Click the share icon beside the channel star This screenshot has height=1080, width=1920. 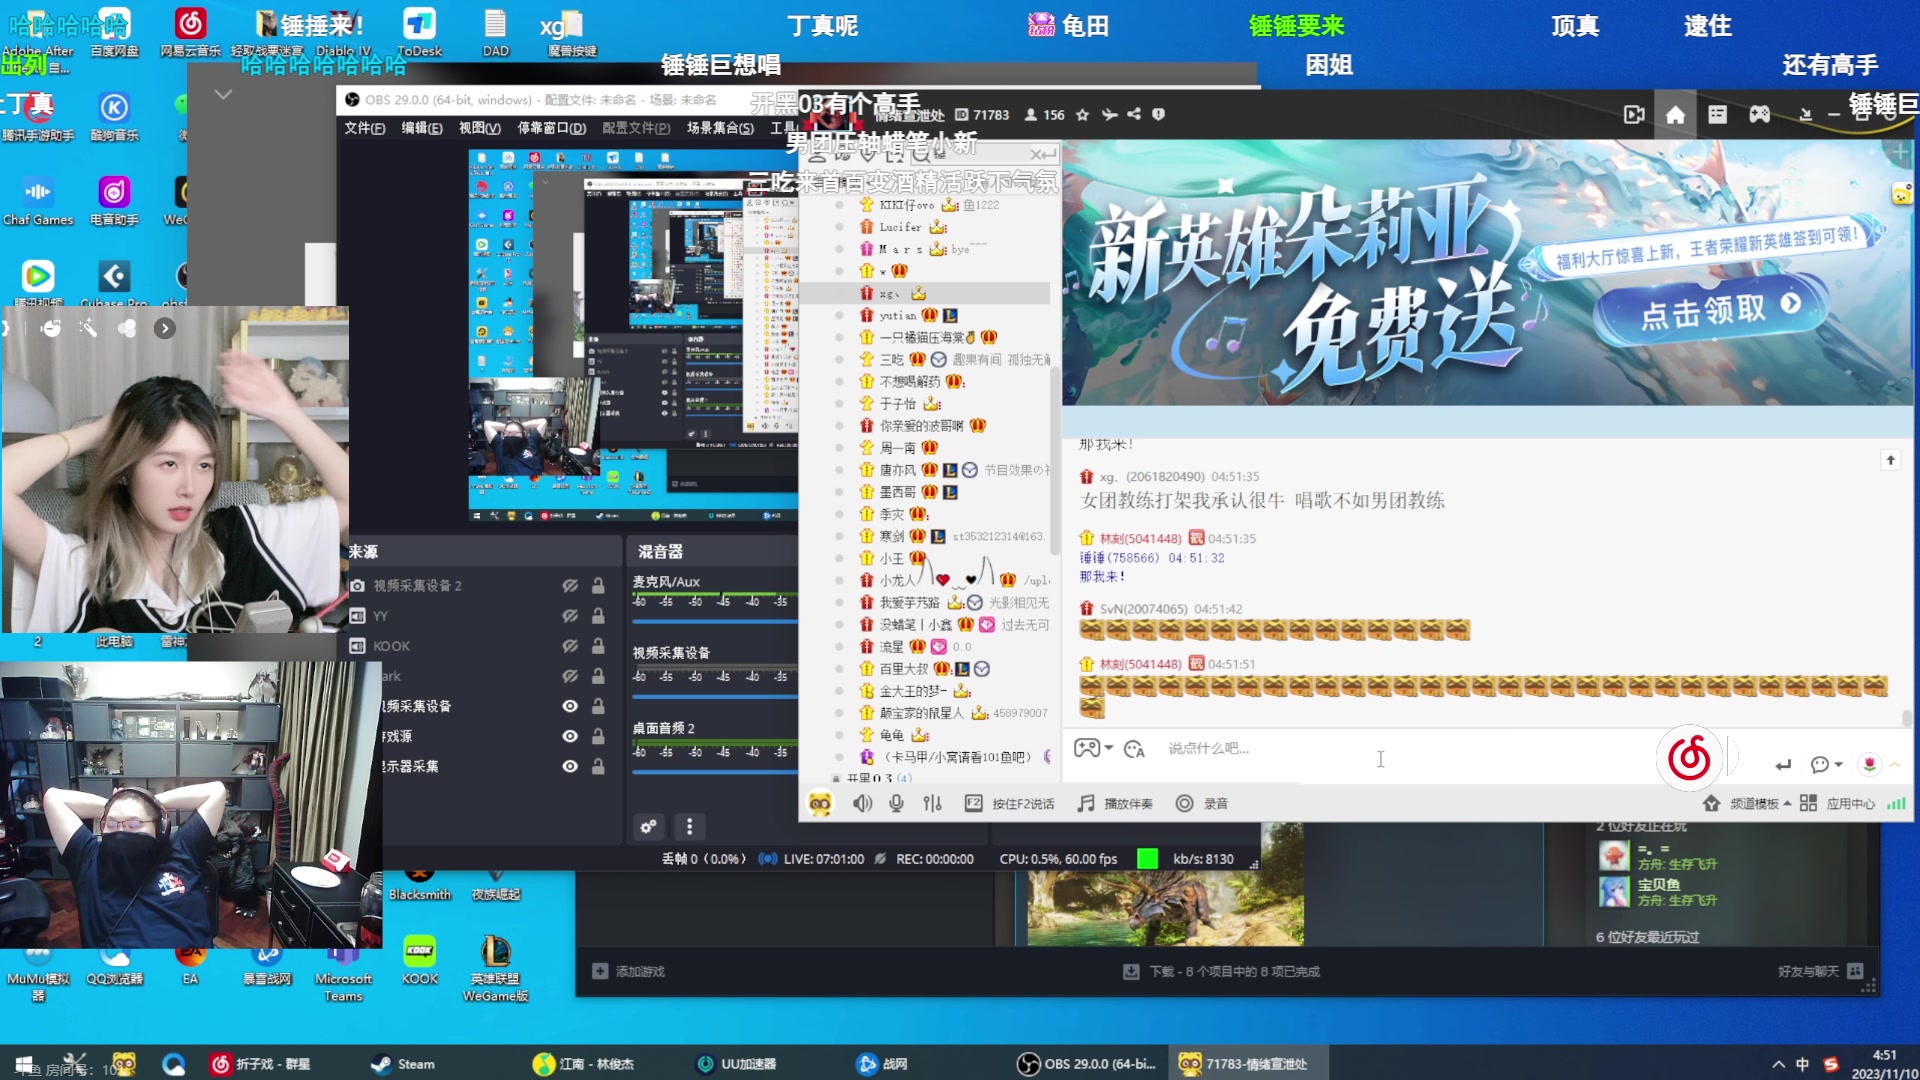[x=1134, y=115]
